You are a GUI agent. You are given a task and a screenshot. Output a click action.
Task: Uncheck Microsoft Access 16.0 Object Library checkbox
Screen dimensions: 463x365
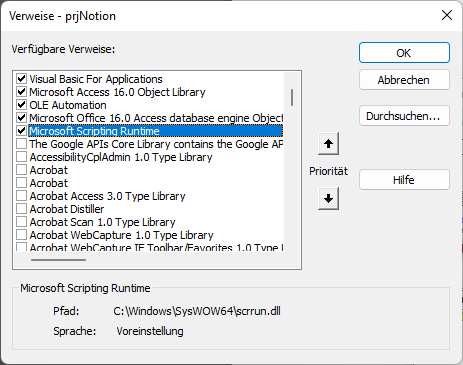[22, 92]
